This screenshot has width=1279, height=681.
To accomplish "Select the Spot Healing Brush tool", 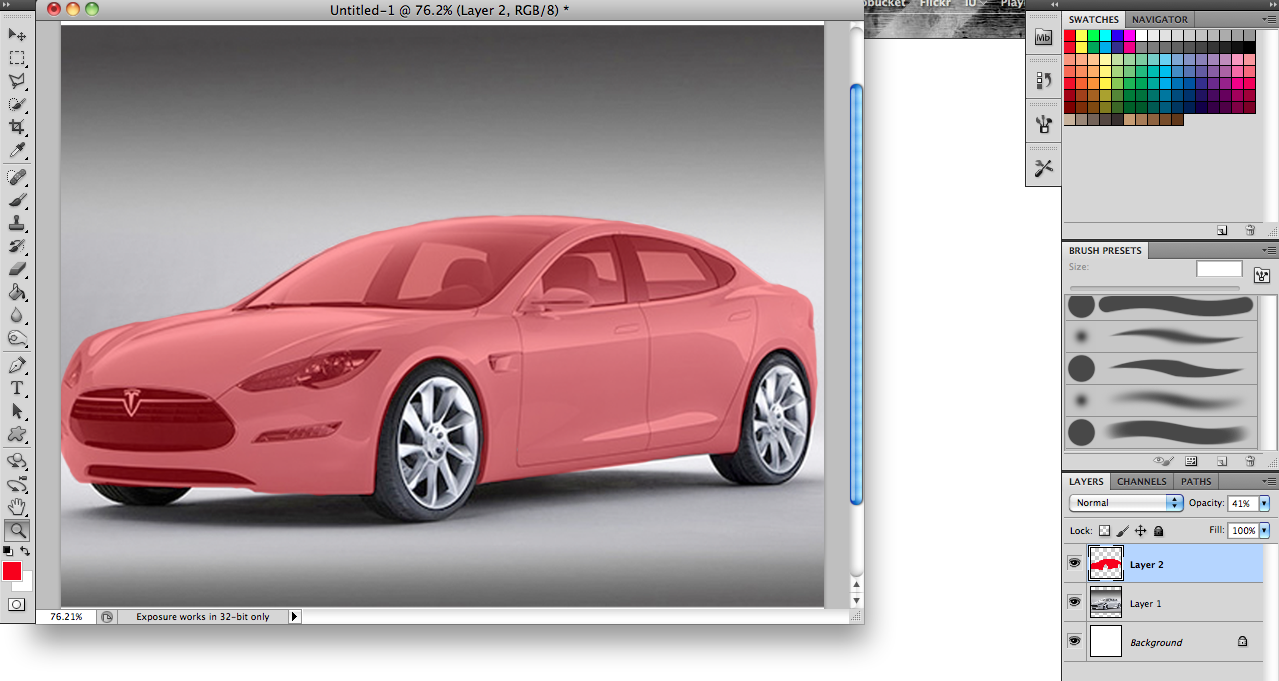I will coord(17,177).
